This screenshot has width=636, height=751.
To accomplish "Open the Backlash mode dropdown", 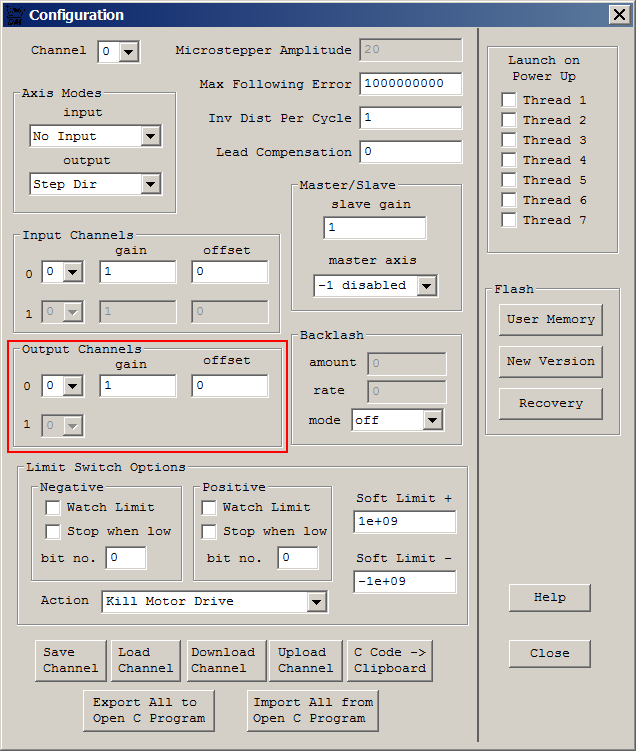I will 432,421.
